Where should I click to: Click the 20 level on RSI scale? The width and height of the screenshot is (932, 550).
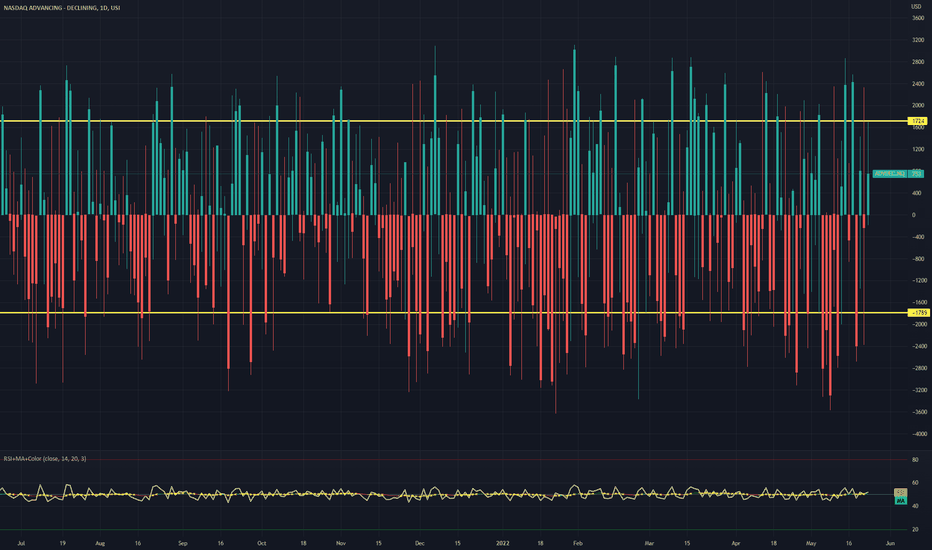[x=915, y=529]
